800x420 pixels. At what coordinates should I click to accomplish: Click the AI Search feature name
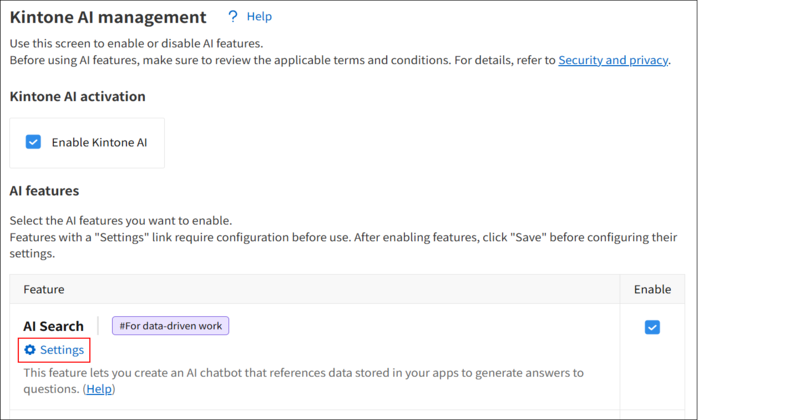[x=54, y=326]
